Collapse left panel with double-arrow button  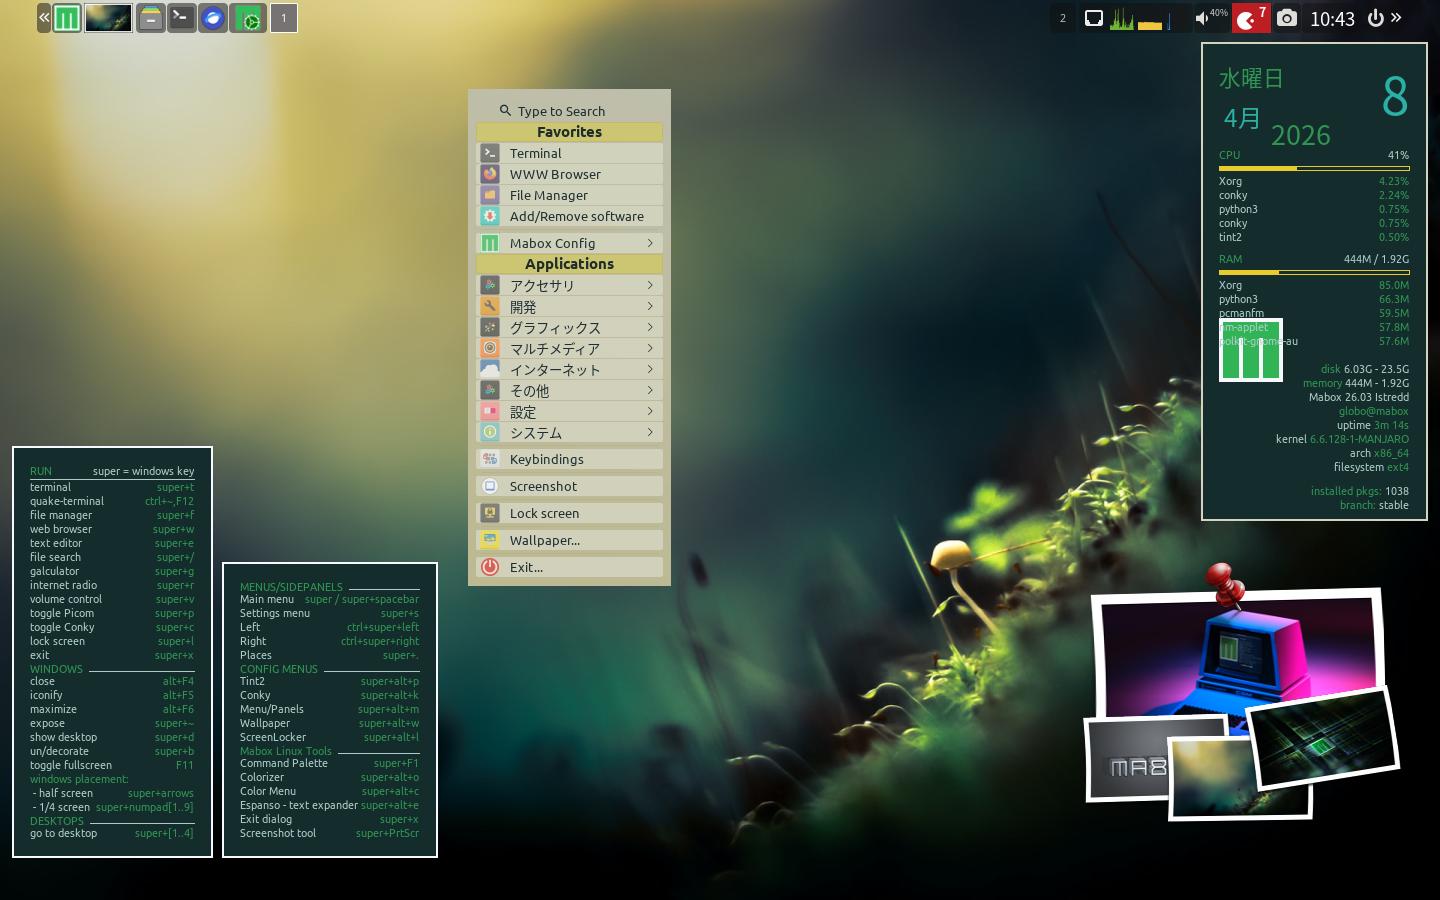pos(44,18)
